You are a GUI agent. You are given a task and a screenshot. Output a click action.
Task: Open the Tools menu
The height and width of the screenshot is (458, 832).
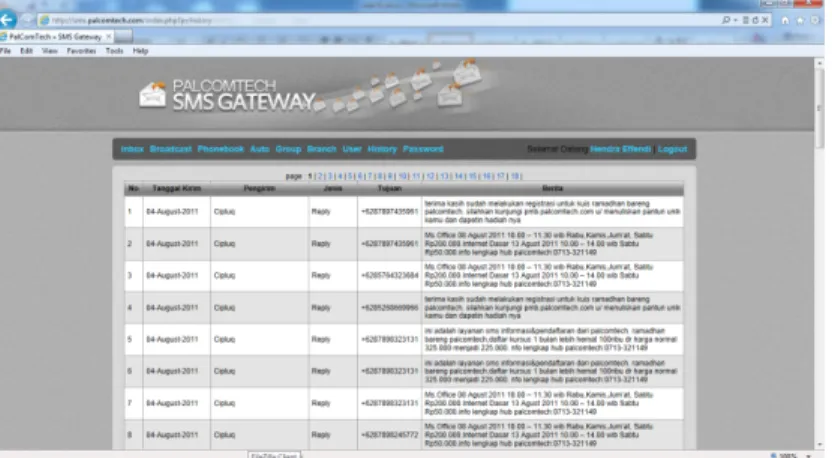114,51
